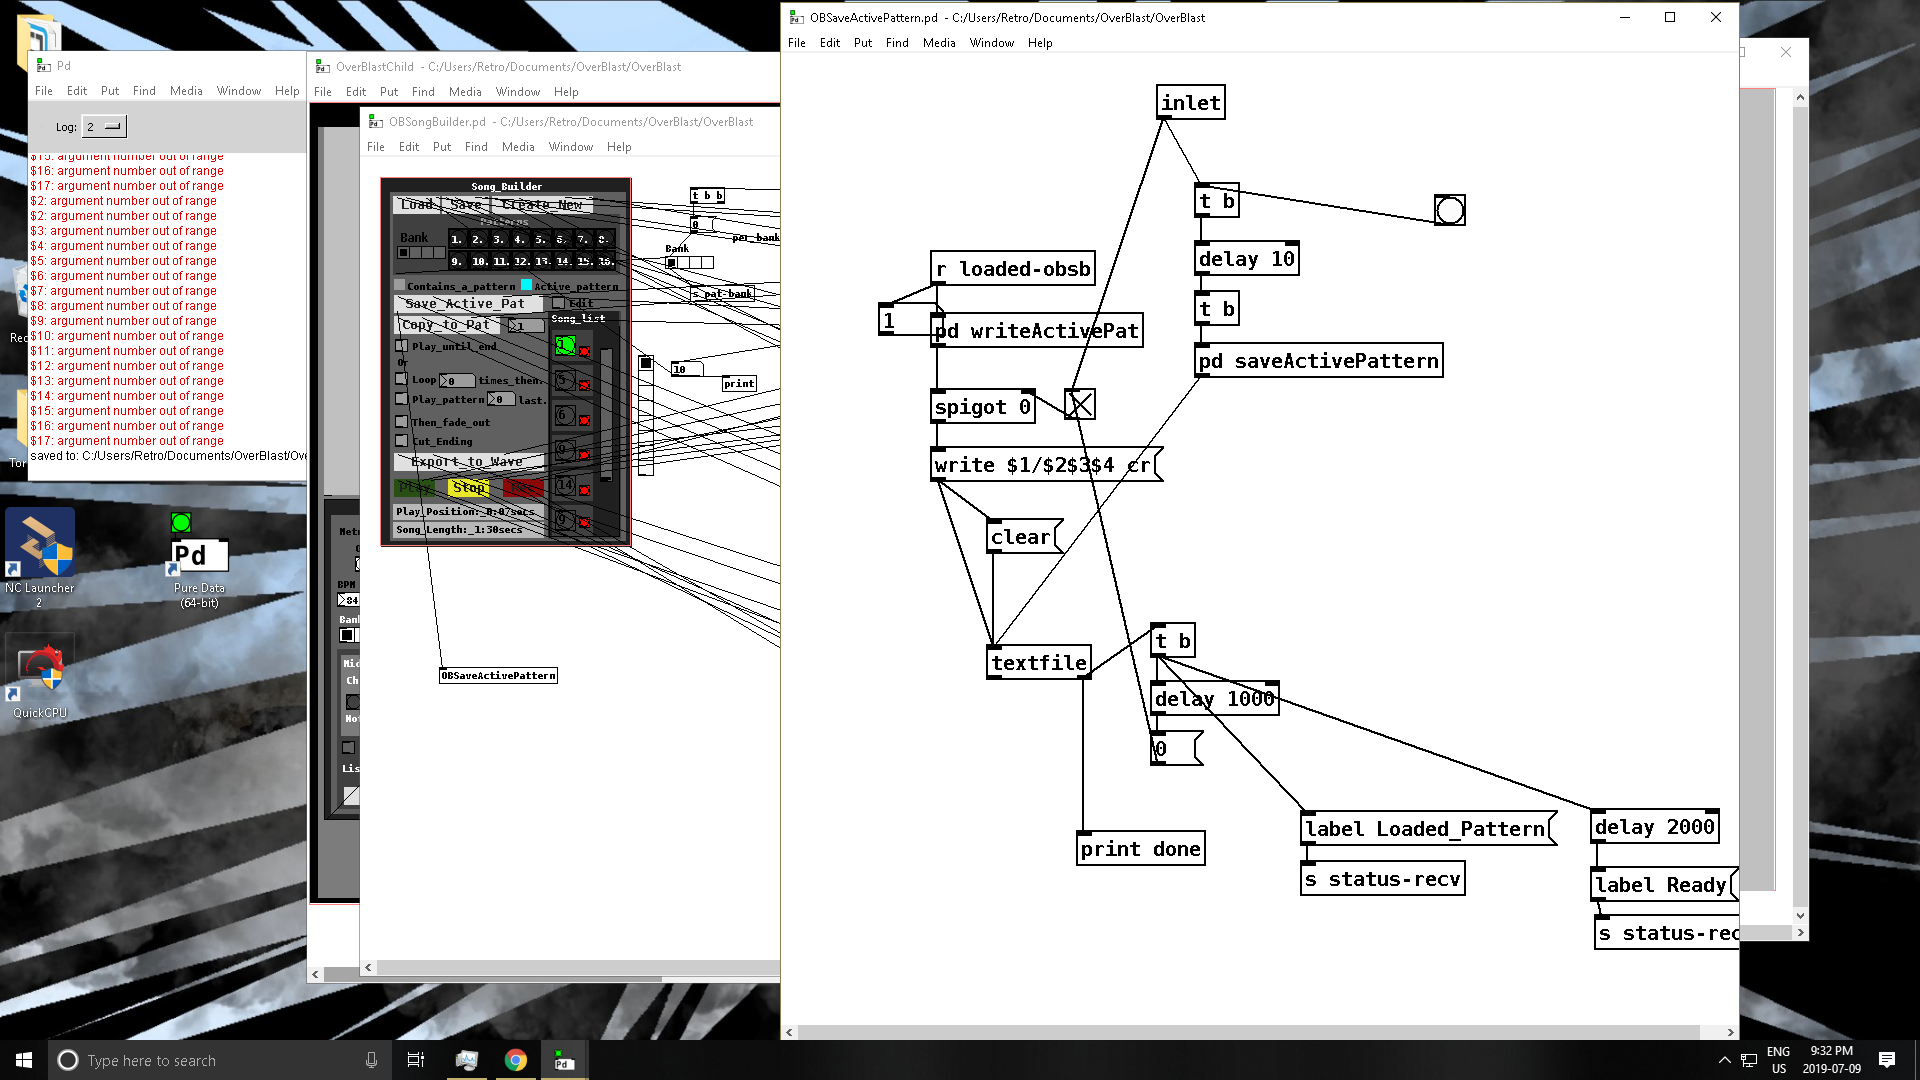Select pattern 16 in Song Builder
Image resolution: width=1920 pixels, height=1080 pixels.
pos(604,261)
